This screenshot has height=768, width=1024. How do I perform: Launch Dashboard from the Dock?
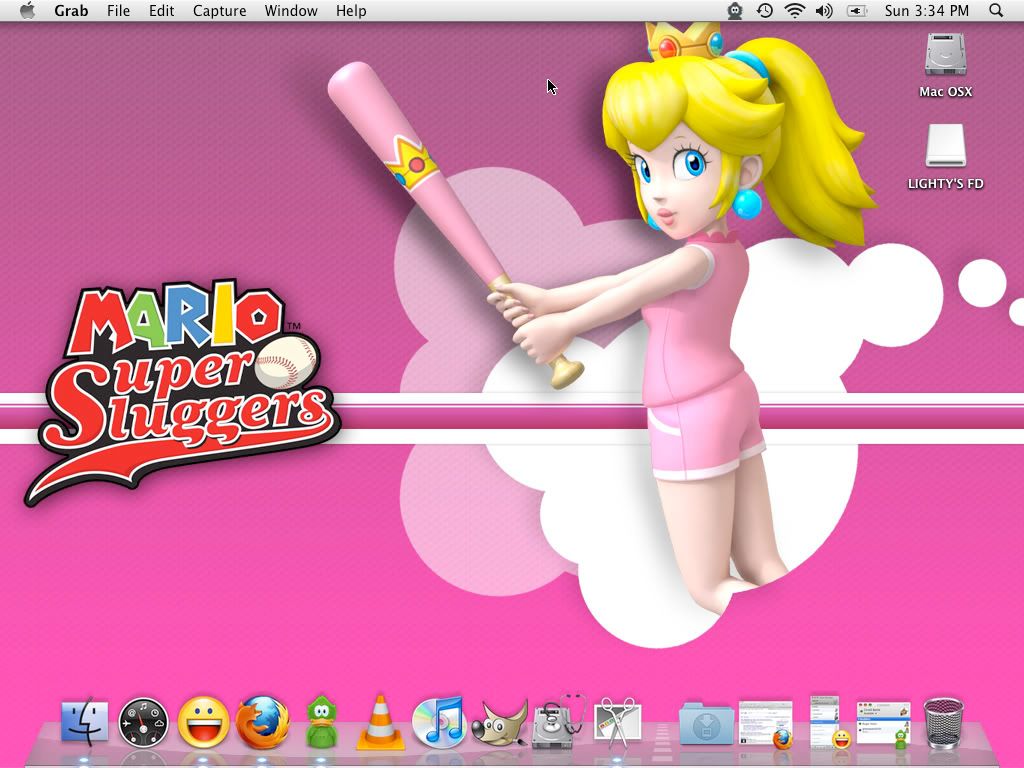(x=143, y=722)
